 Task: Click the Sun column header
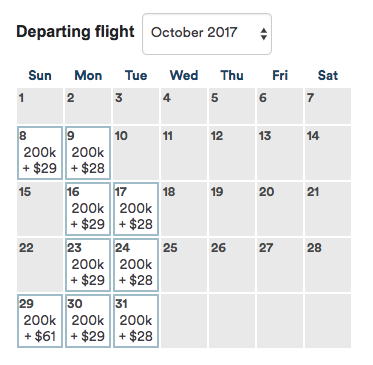40,75
